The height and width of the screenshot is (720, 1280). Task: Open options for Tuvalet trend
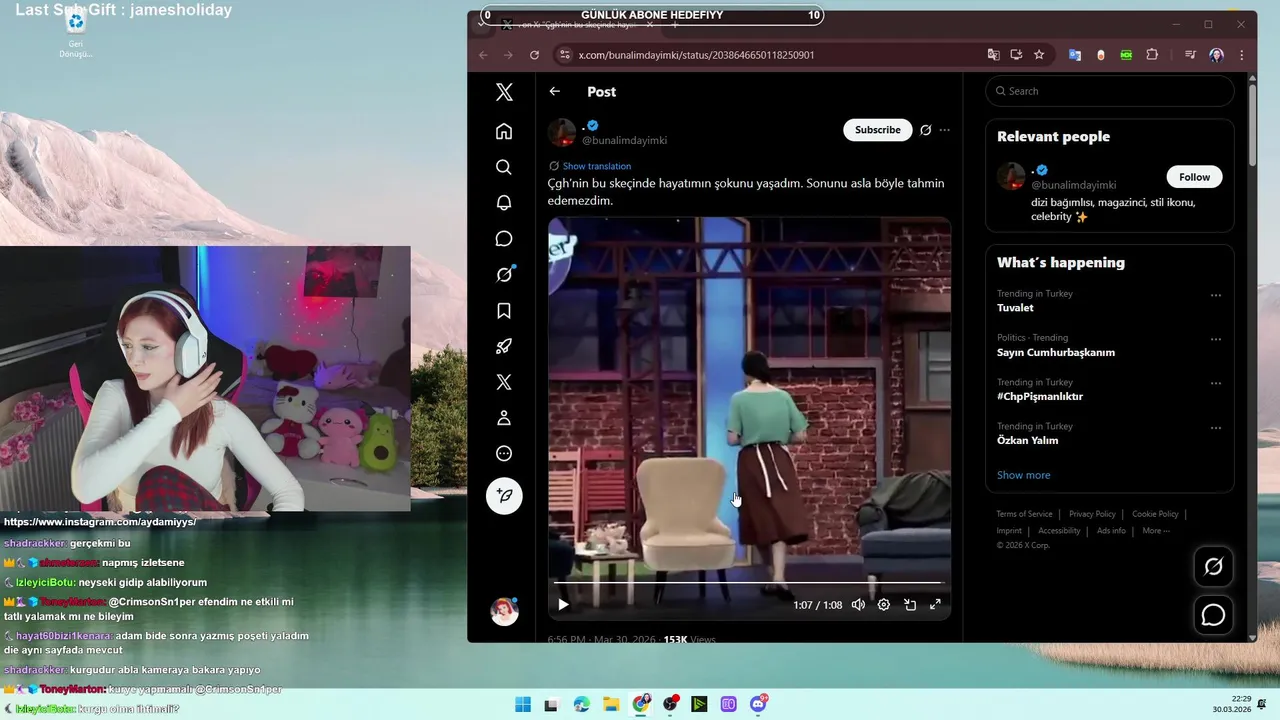click(x=1216, y=295)
